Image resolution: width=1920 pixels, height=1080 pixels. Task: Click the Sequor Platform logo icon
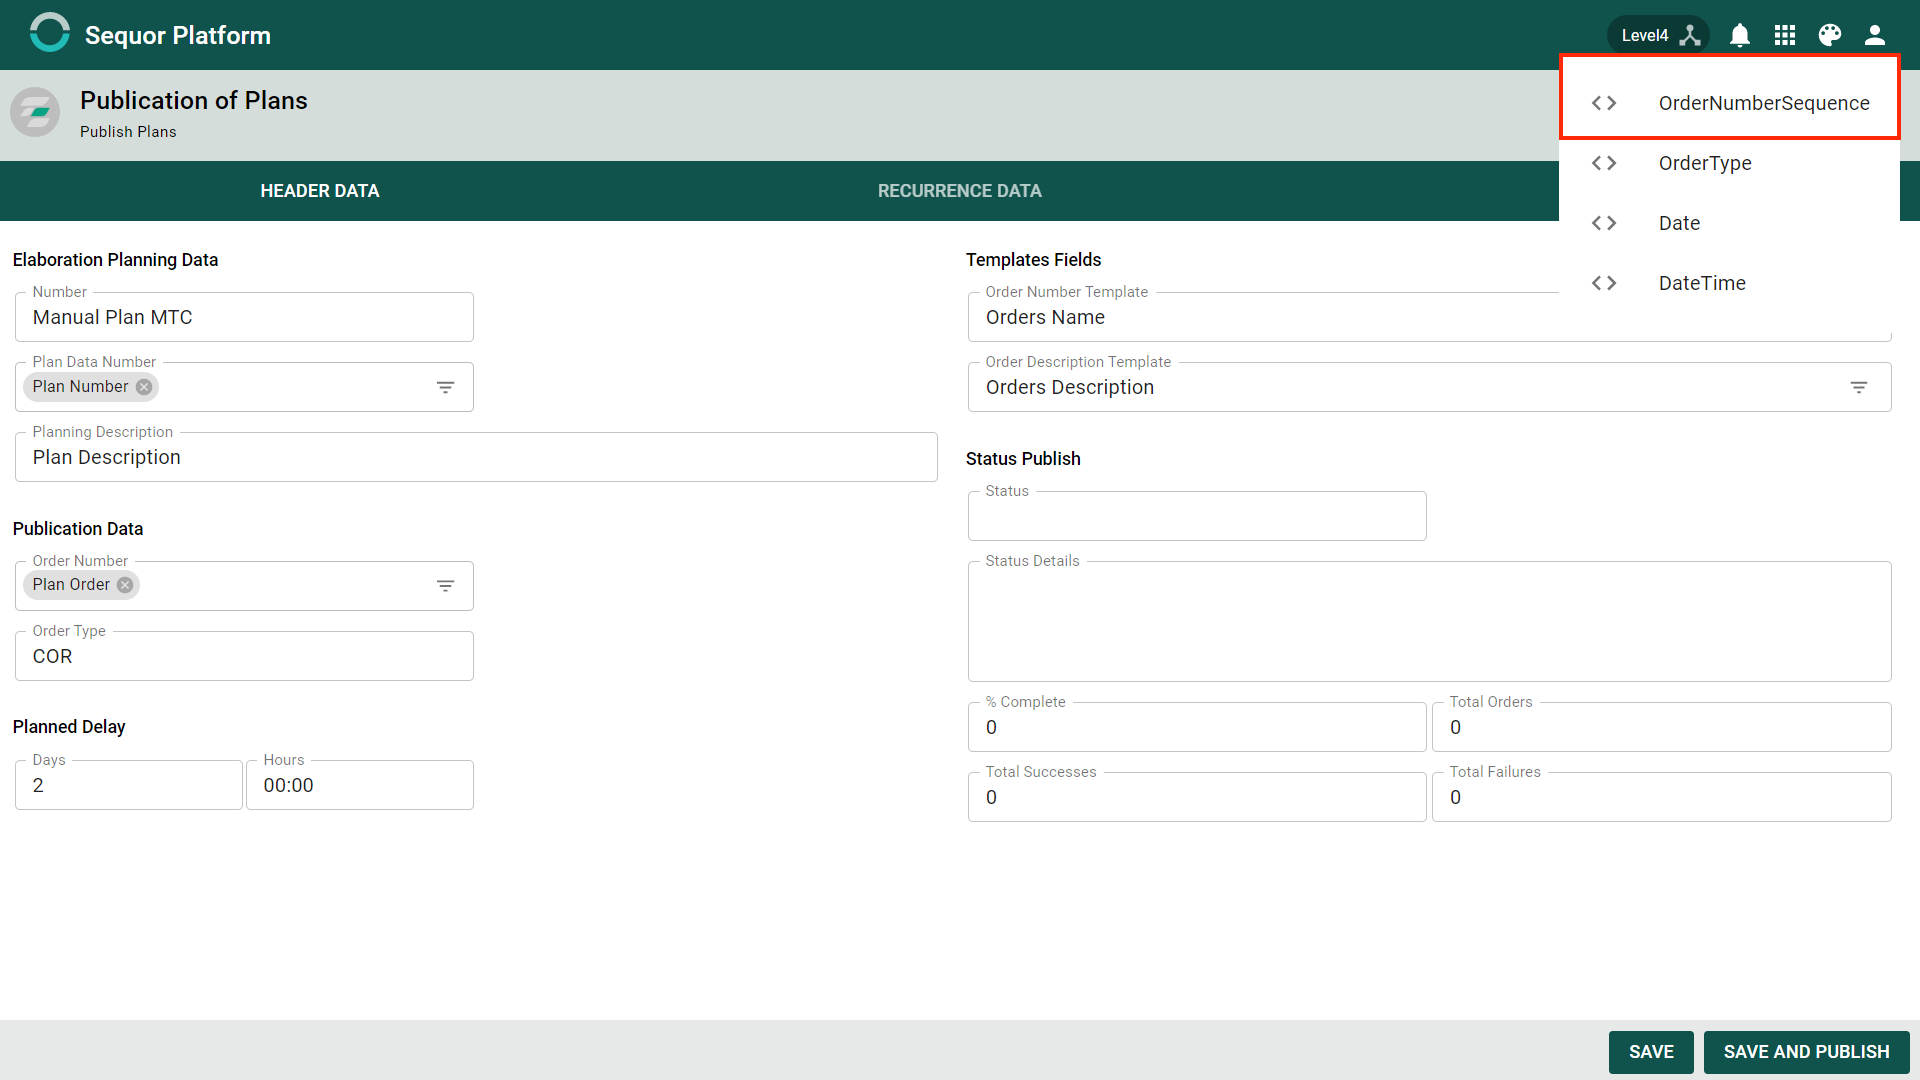(49, 33)
